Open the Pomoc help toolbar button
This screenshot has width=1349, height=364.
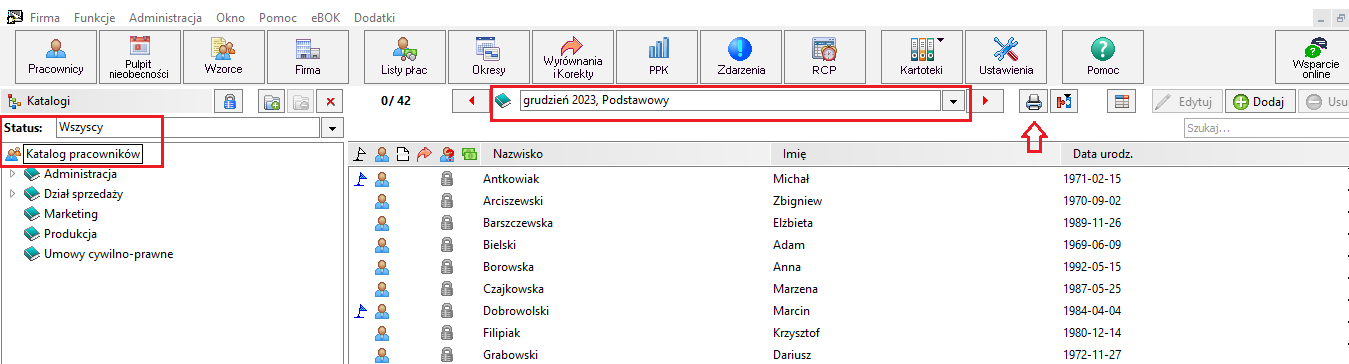(1103, 56)
